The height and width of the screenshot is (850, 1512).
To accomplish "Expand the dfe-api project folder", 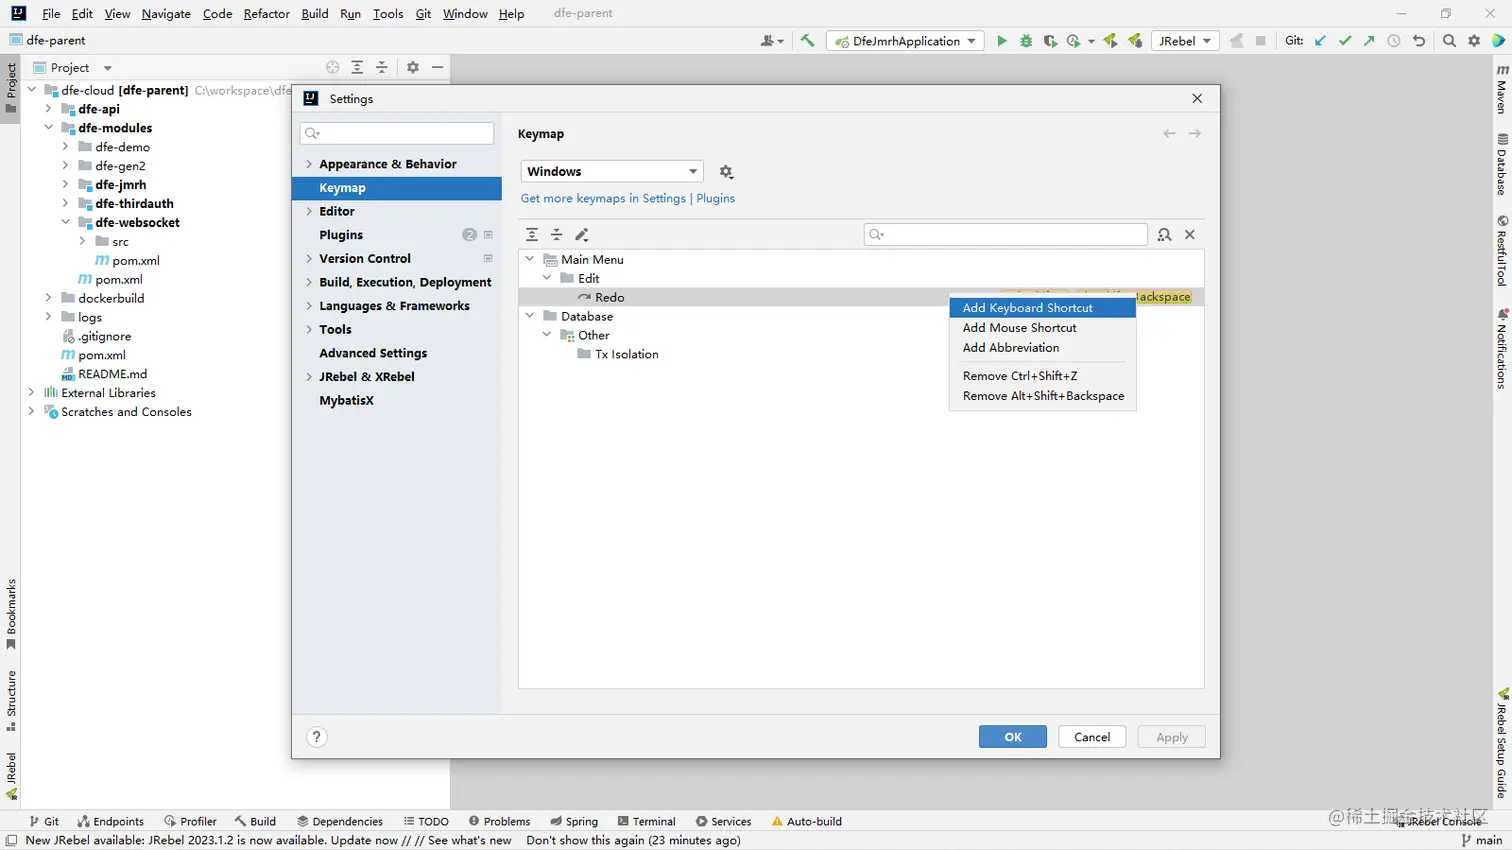I will 48,109.
